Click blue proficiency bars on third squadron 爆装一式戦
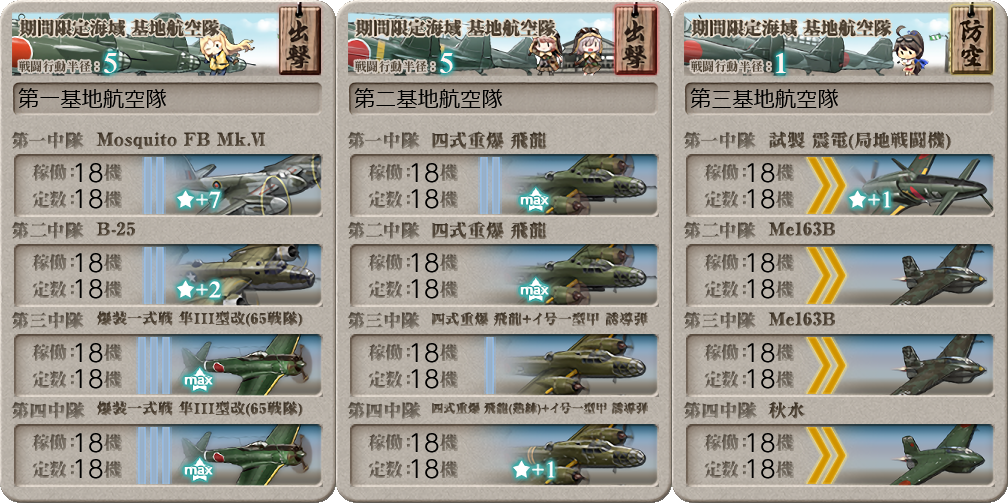The height and width of the screenshot is (503, 1008). point(154,365)
